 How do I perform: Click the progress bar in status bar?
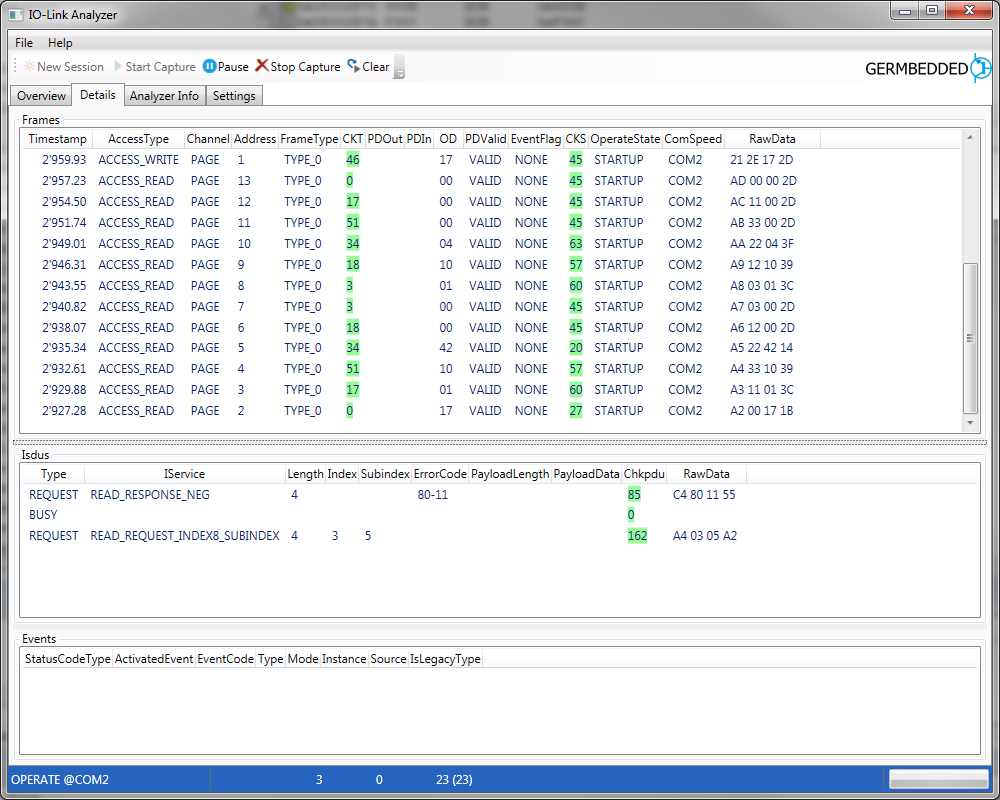coord(938,780)
